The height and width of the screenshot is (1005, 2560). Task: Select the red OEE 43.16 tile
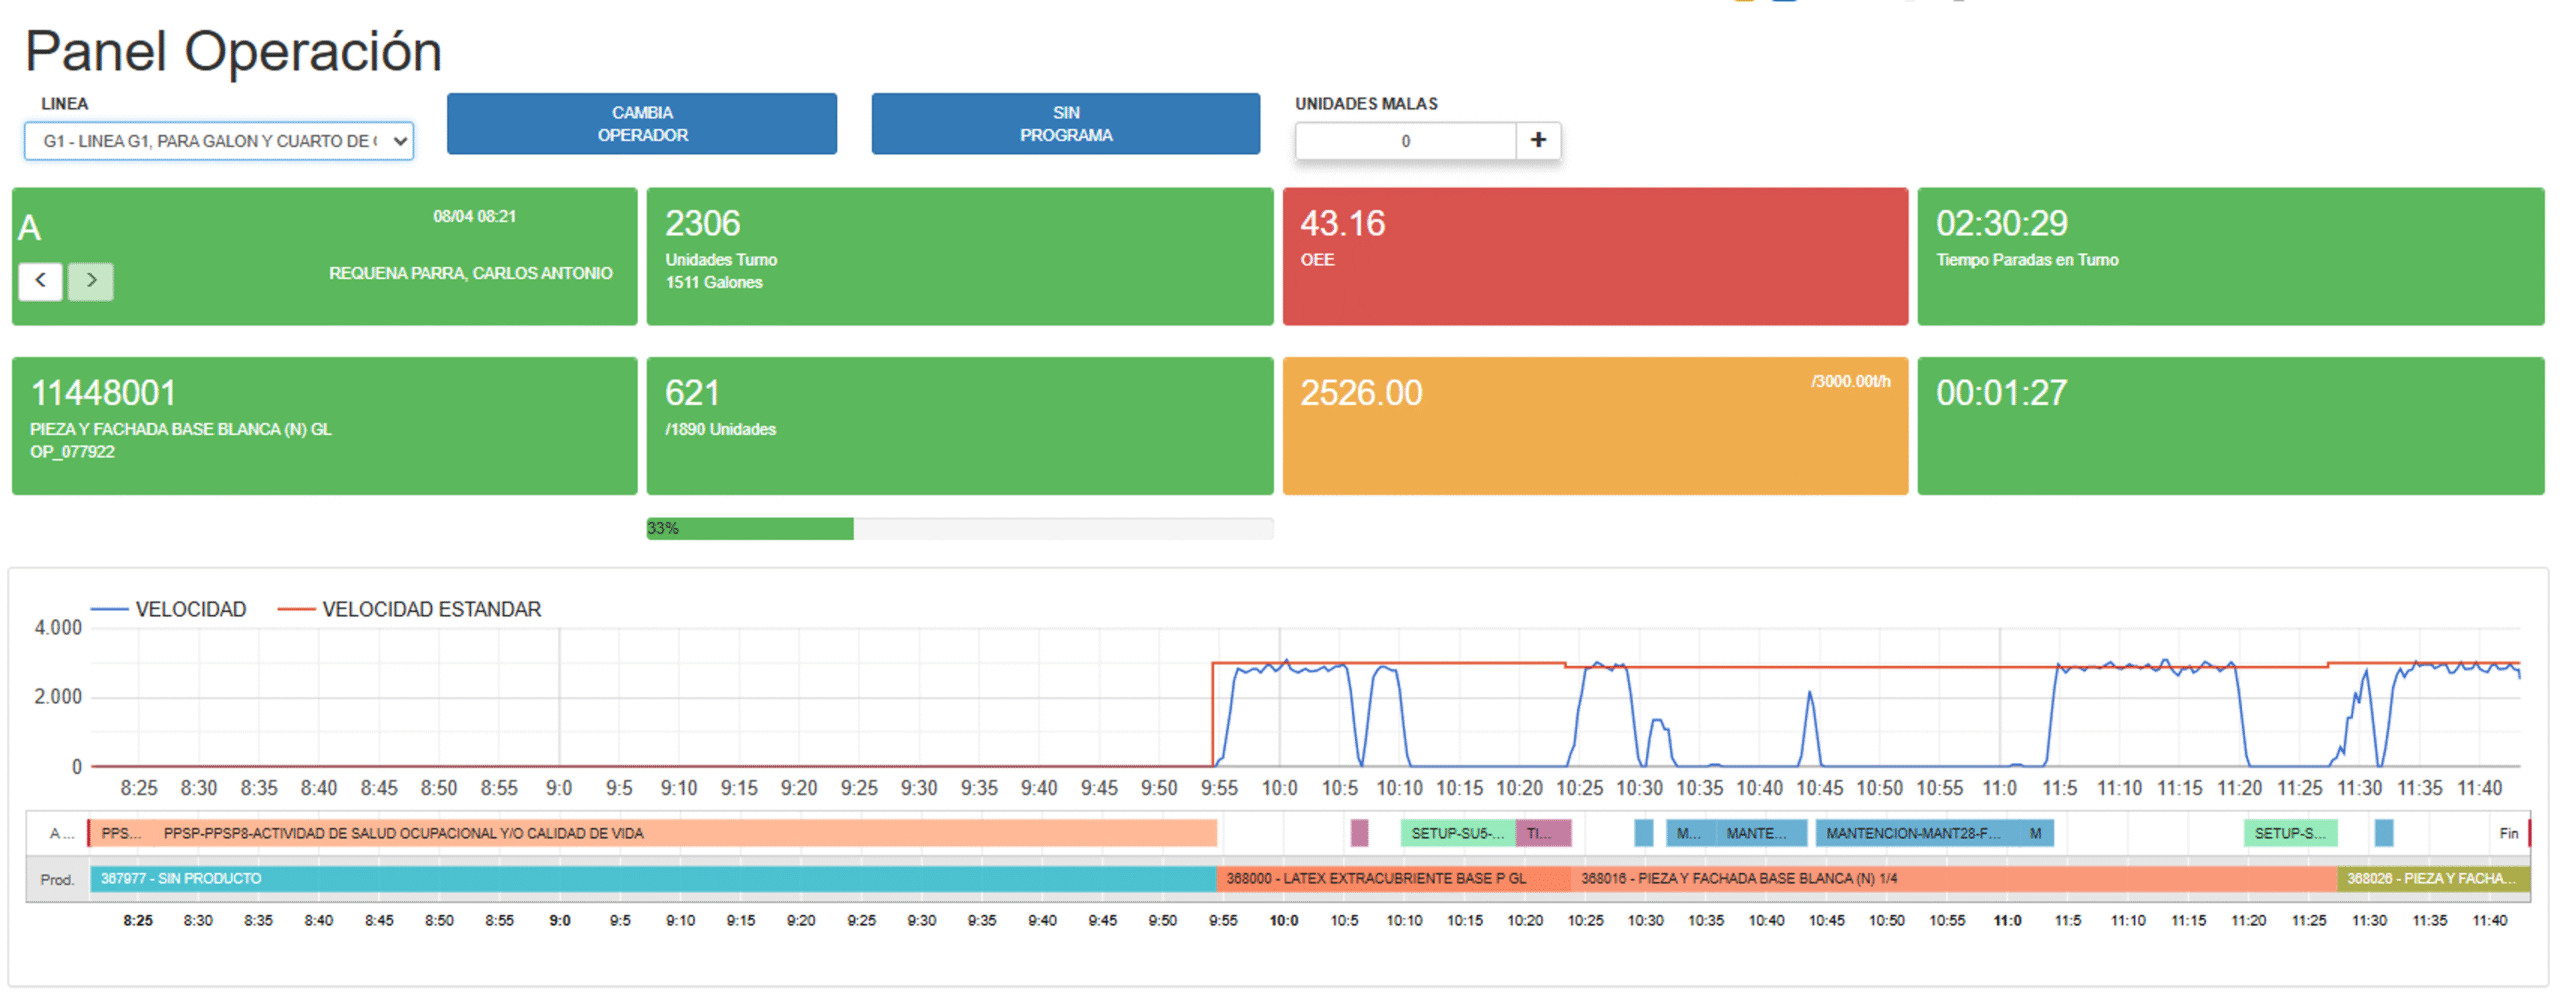(x=1594, y=256)
